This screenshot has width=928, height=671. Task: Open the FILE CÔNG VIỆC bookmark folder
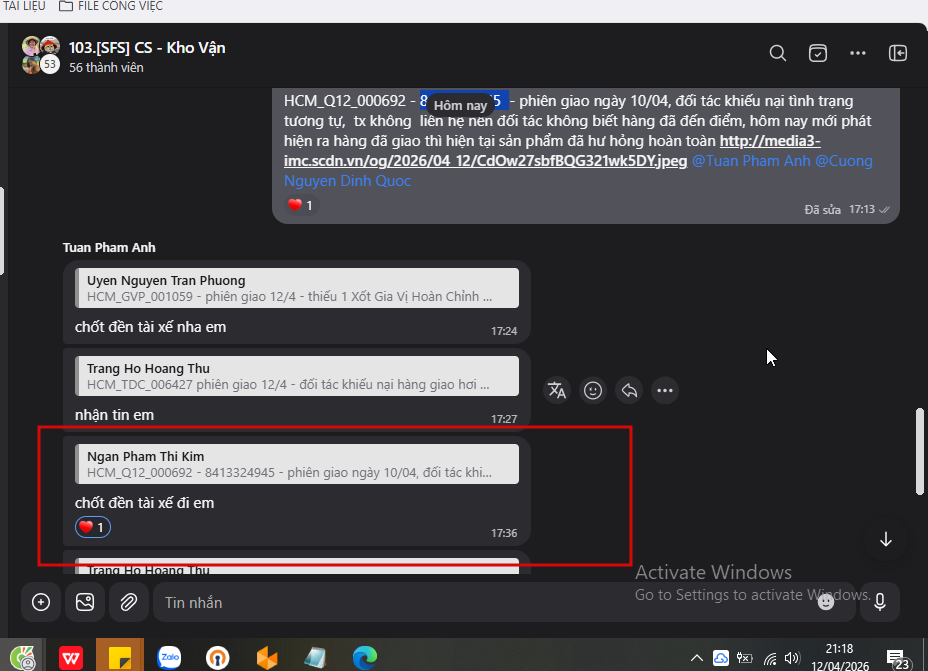click(111, 7)
